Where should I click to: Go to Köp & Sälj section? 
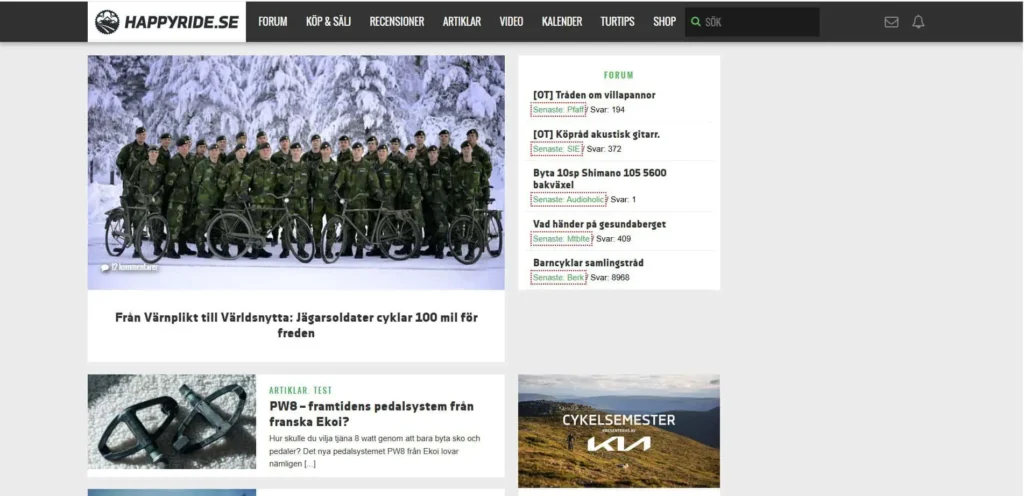[x=328, y=22]
